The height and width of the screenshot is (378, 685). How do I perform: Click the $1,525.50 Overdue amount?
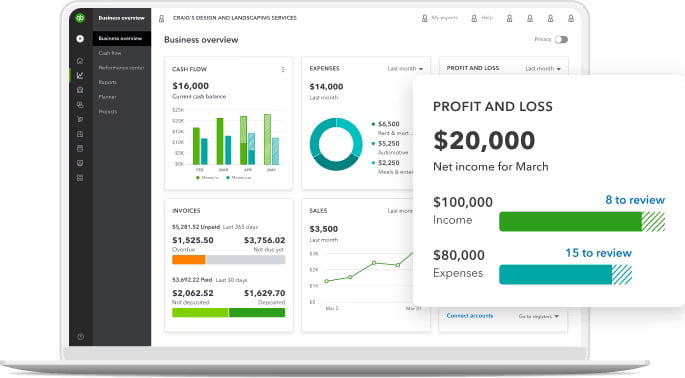[x=193, y=240]
